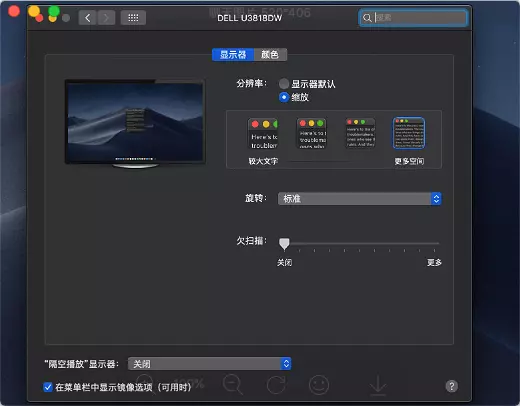The width and height of the screenshot is (520, 406).
Task: Open the 隔空播放 display dropdown showing 关闭
Action: point(209,364)
